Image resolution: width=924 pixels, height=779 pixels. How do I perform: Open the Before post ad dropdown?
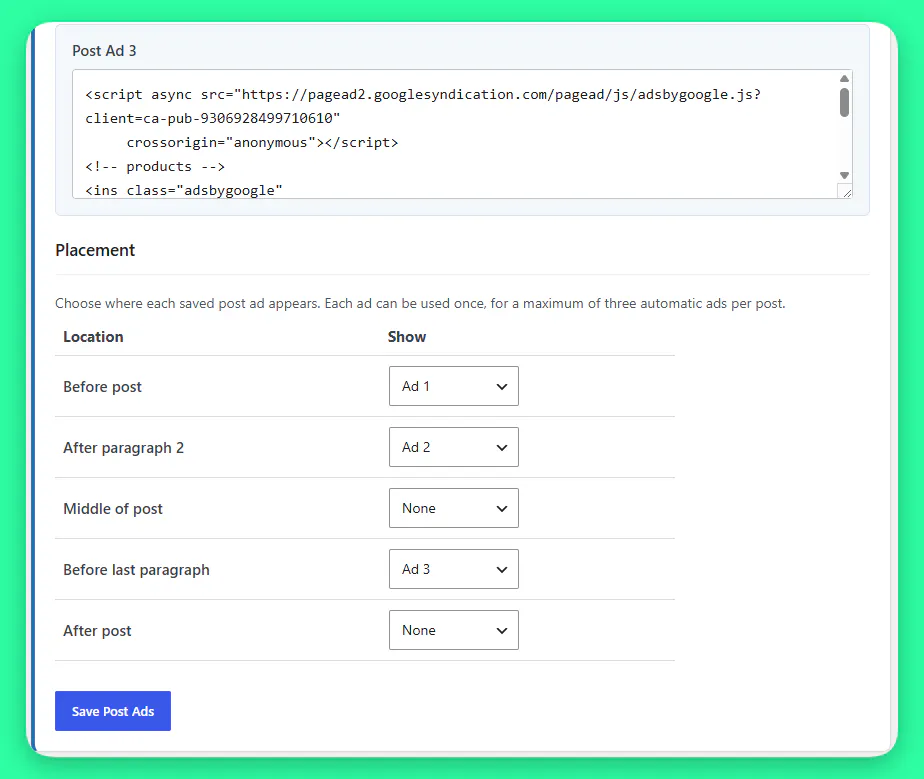(x=454, y=386)
